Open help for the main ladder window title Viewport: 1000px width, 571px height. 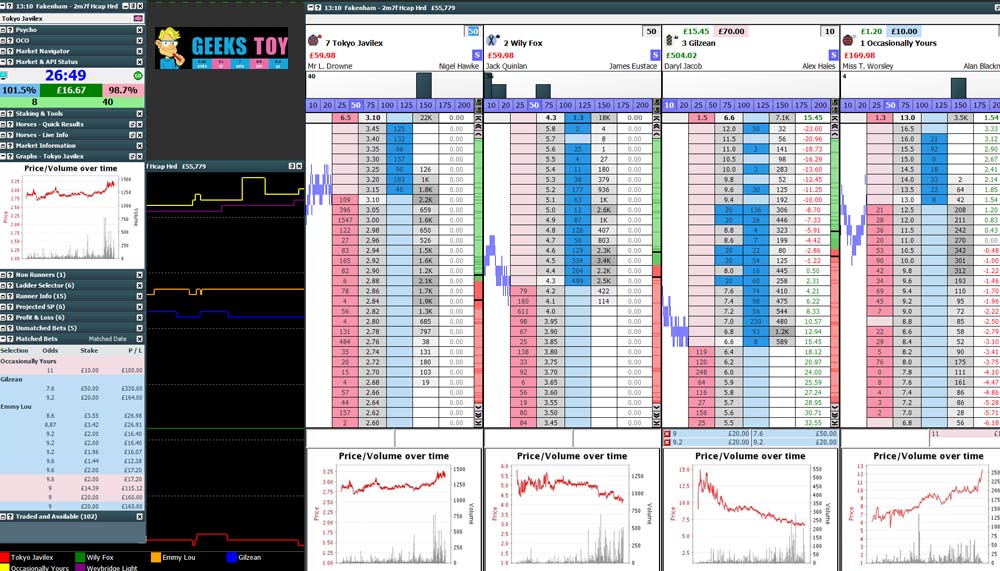pyautogui.click(x=318, y=8)
